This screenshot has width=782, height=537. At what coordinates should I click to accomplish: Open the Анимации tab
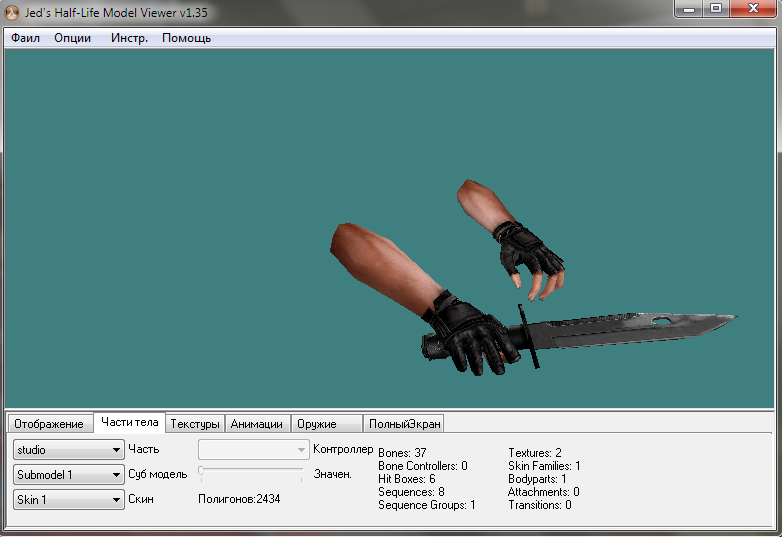tap(256, 424)
